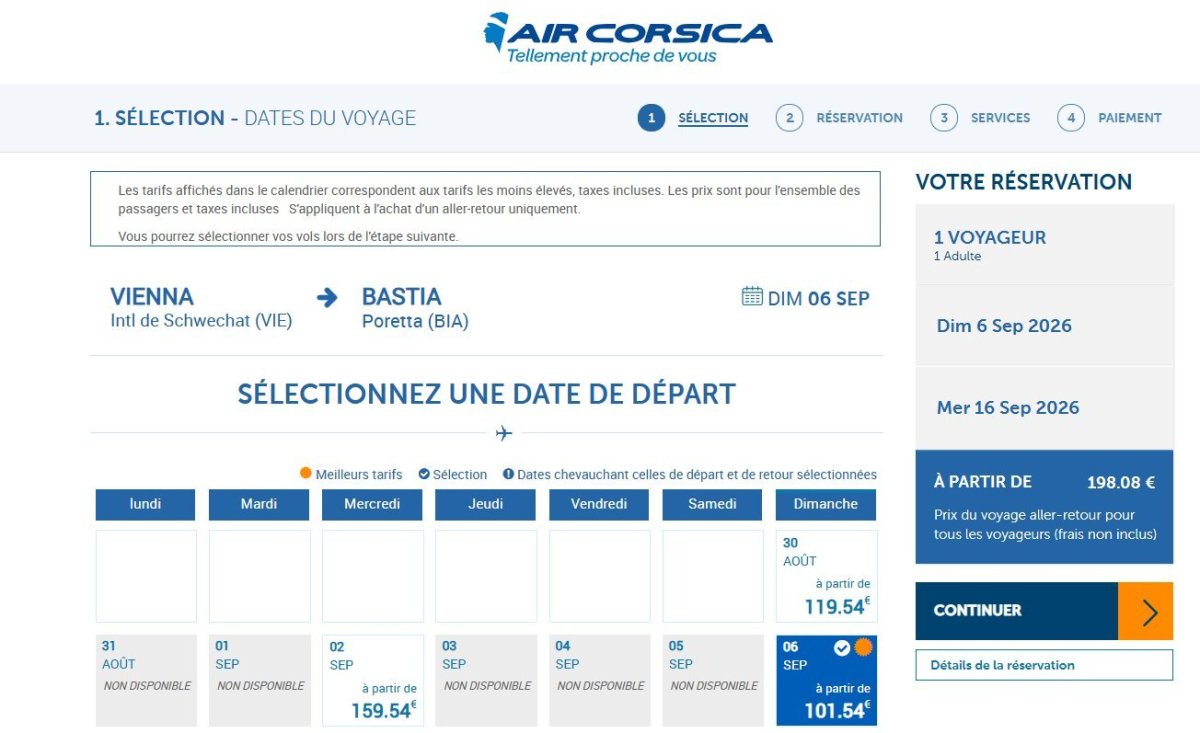Screen dimensions: 1200x733
Task: Click step 4 circle for Paiement
Action: point(1070,118)
